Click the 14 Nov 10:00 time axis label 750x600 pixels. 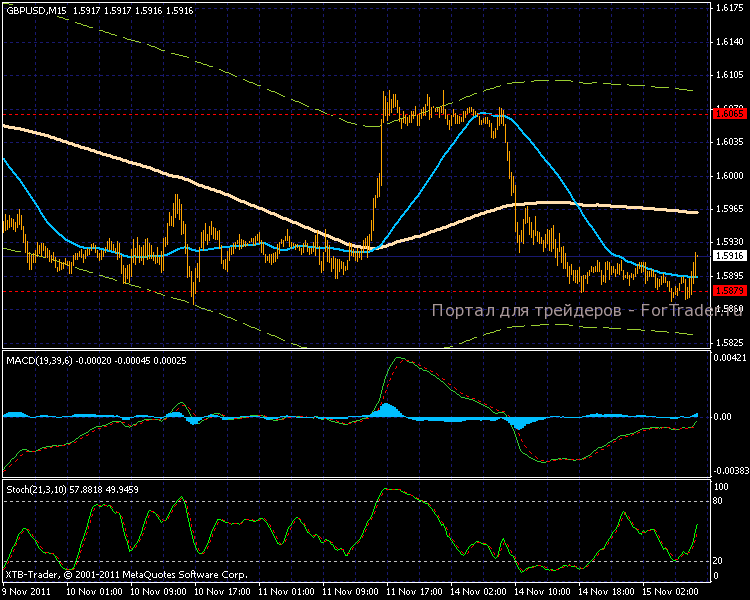[x=543, y=592]
